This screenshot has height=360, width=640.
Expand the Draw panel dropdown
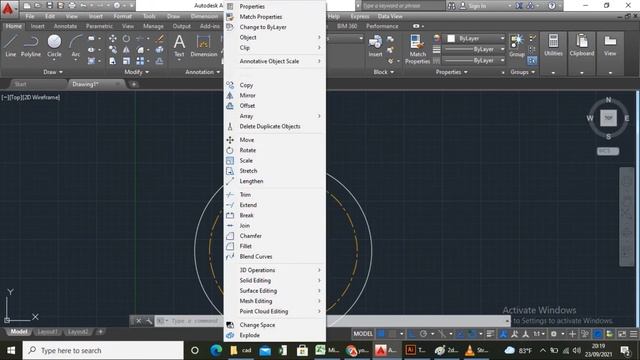[x=53, y=72]
